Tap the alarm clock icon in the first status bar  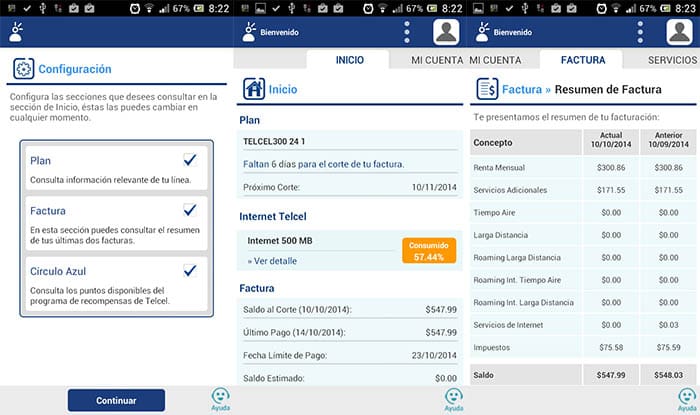[134, 8]
